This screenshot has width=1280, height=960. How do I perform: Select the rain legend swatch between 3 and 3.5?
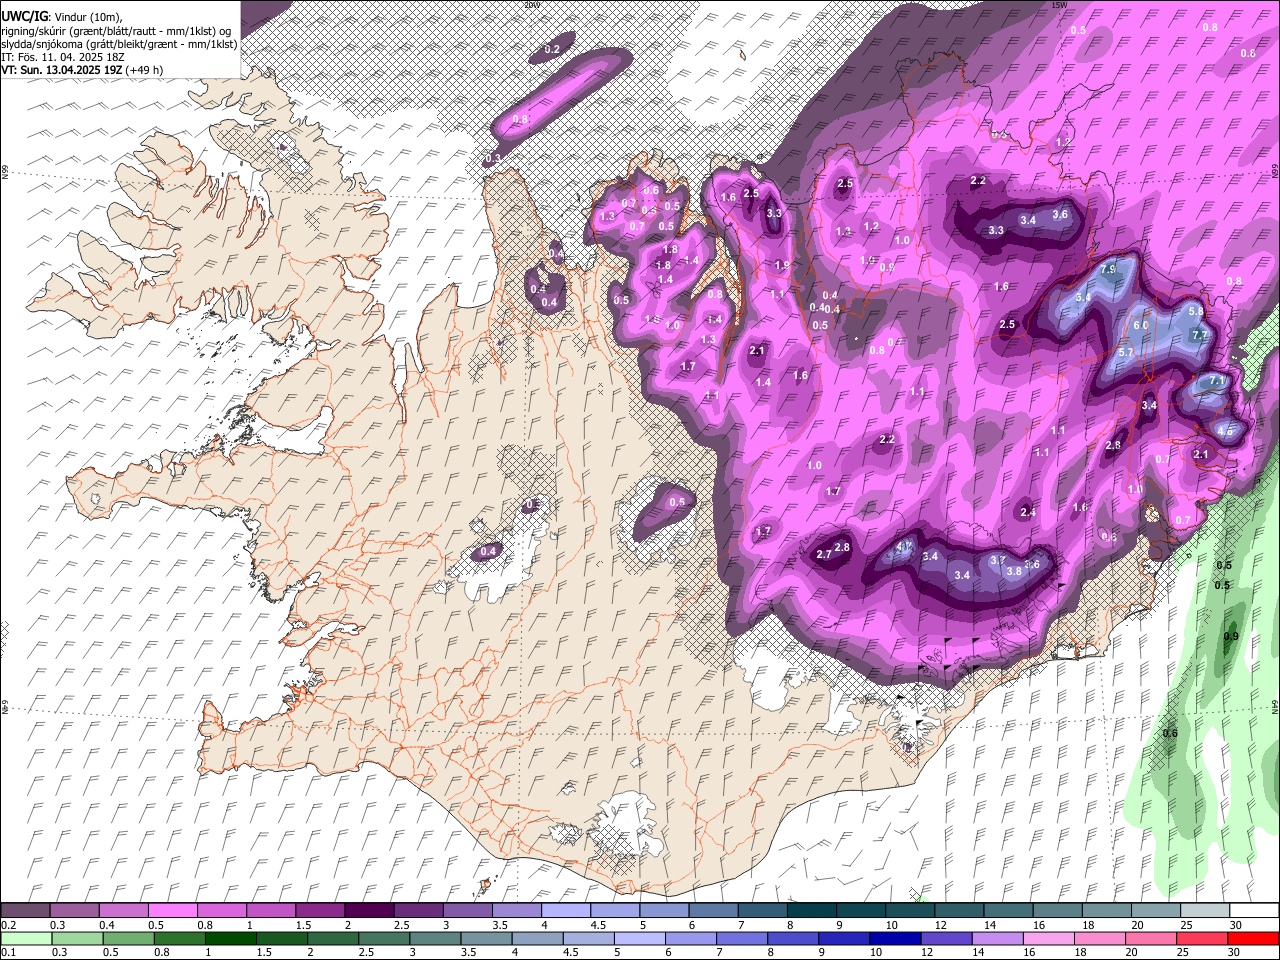[x=433, y=938]
